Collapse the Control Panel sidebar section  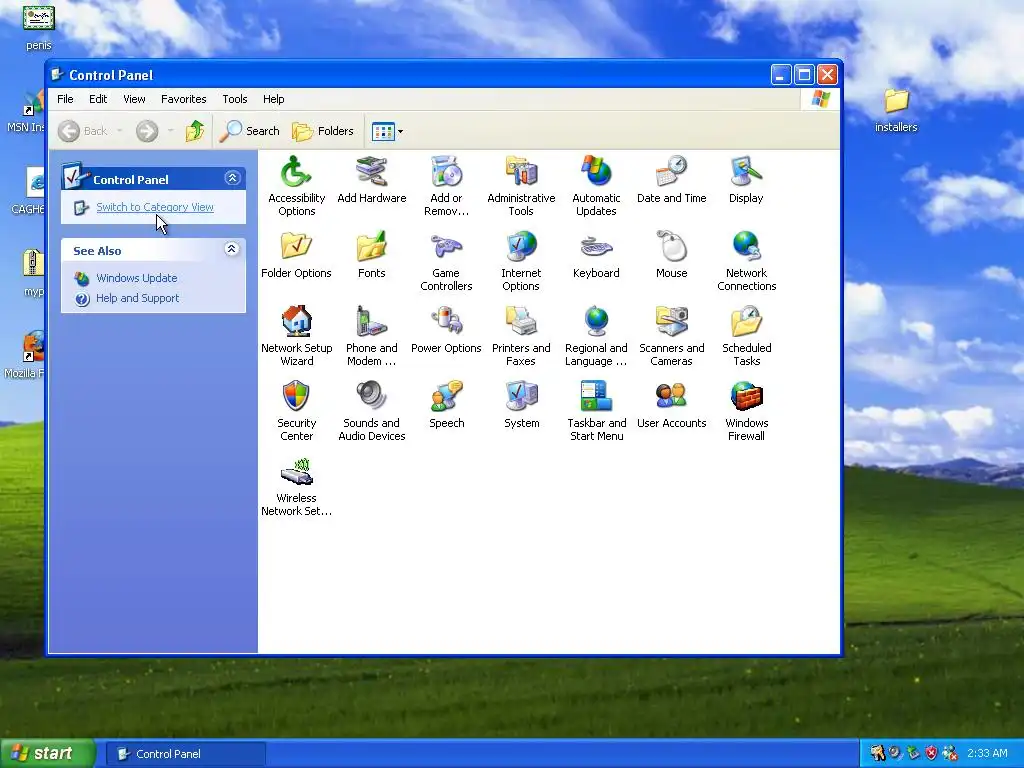pyautogui.click(x=232, y=178)
